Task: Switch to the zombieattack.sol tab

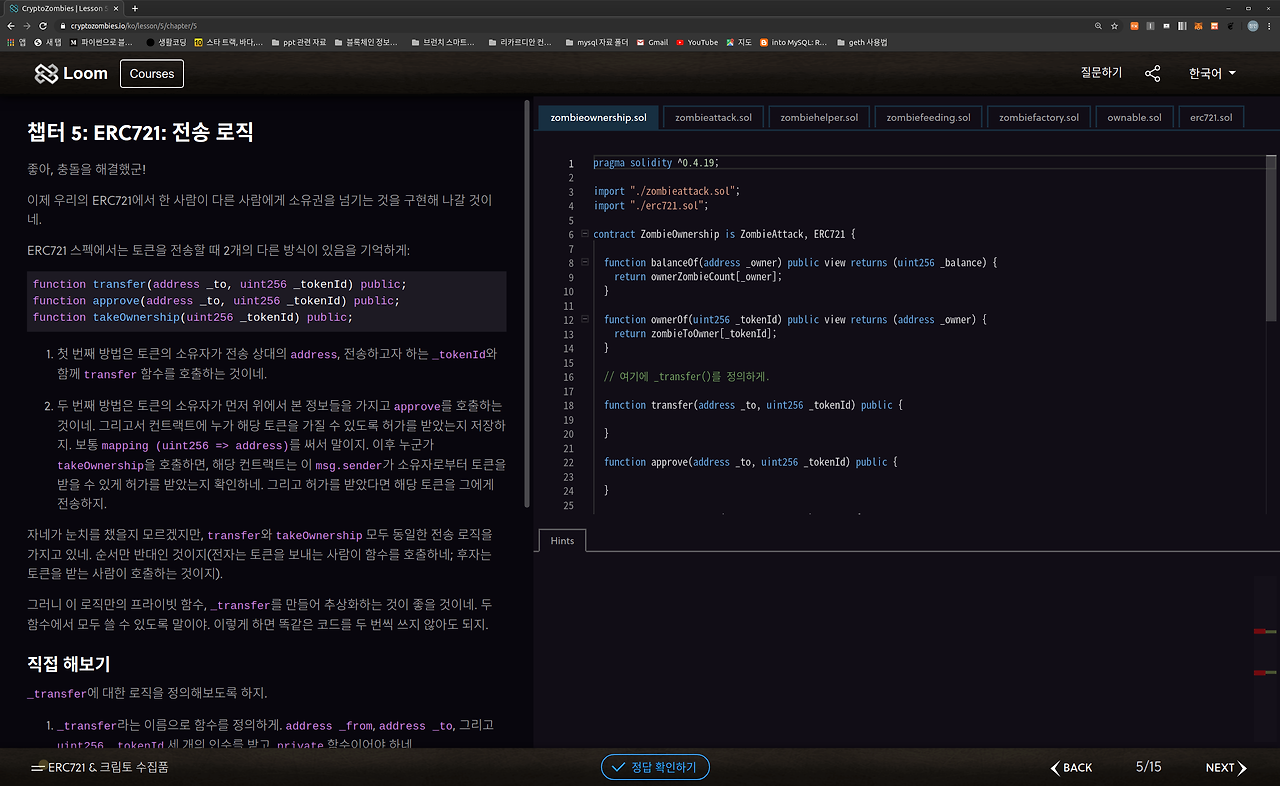Action: [713, 117]
